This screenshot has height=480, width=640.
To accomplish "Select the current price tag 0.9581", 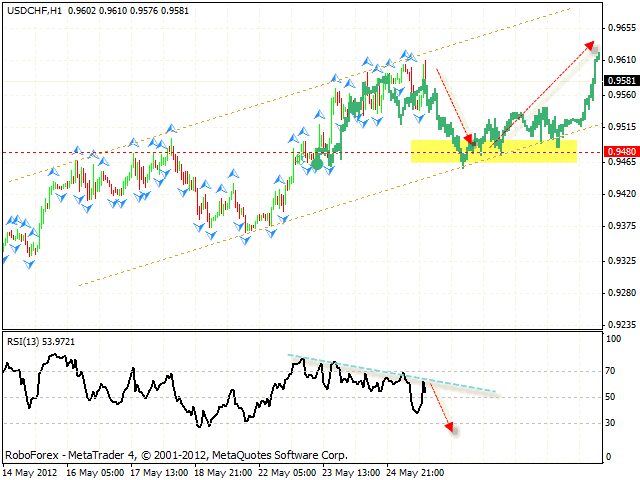I will 620,80.
